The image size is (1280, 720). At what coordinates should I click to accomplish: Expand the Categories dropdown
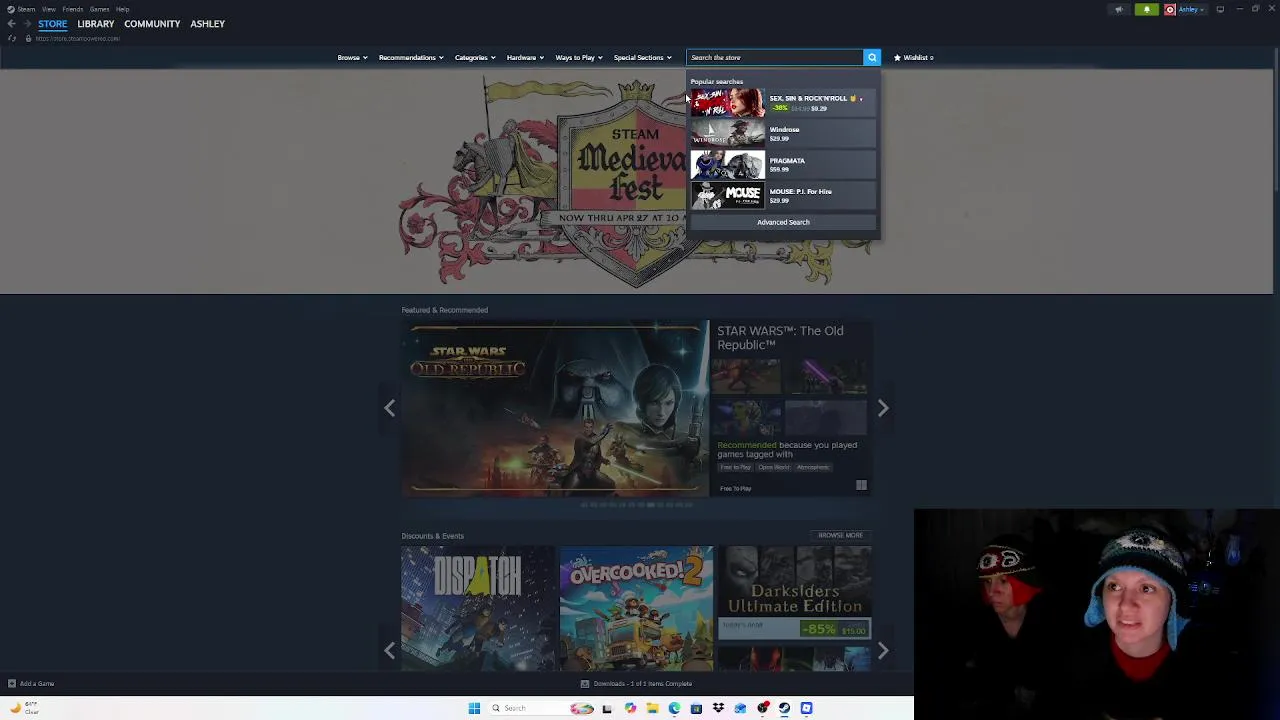pos(475,57)
